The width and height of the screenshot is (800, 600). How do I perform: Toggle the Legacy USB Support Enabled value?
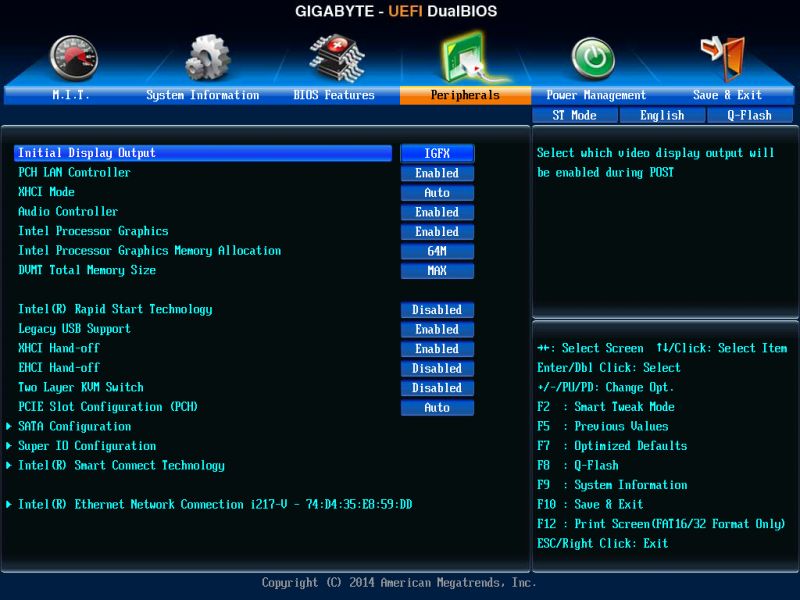point(437,329)
